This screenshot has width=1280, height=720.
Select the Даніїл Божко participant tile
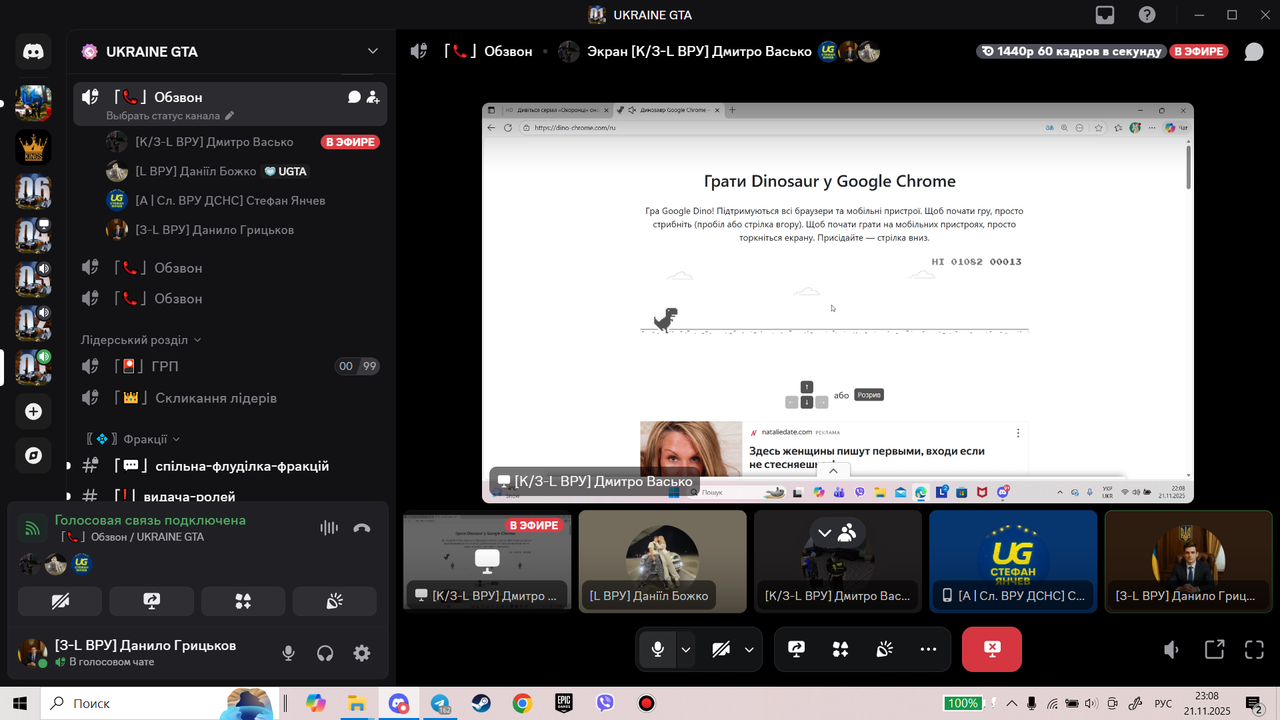point(663,561)
